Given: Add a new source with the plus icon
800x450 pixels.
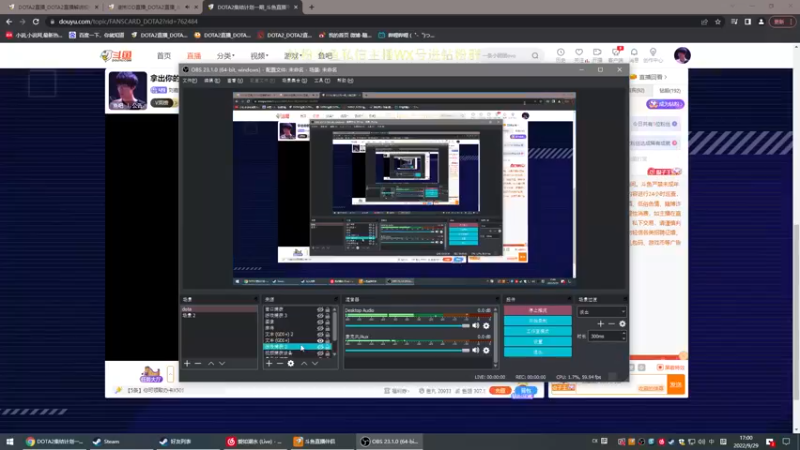Looking at the screenshot, I should point(269,363).
